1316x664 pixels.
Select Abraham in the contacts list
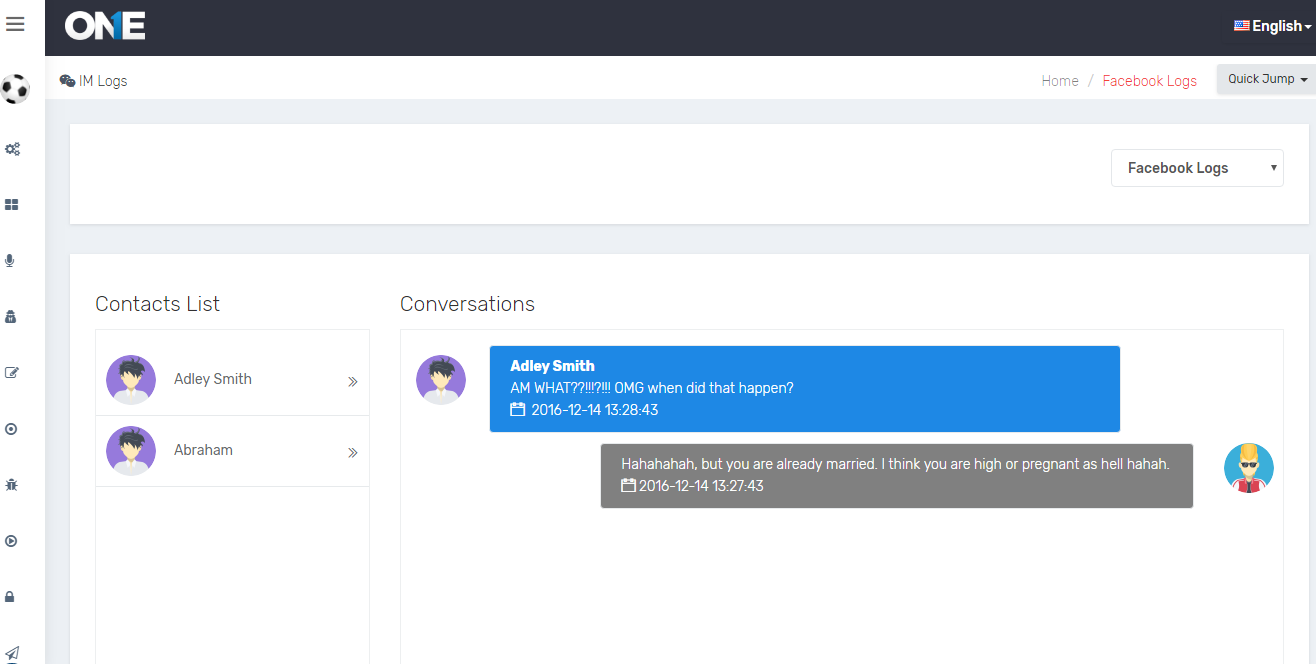click(x=203, y=450)
